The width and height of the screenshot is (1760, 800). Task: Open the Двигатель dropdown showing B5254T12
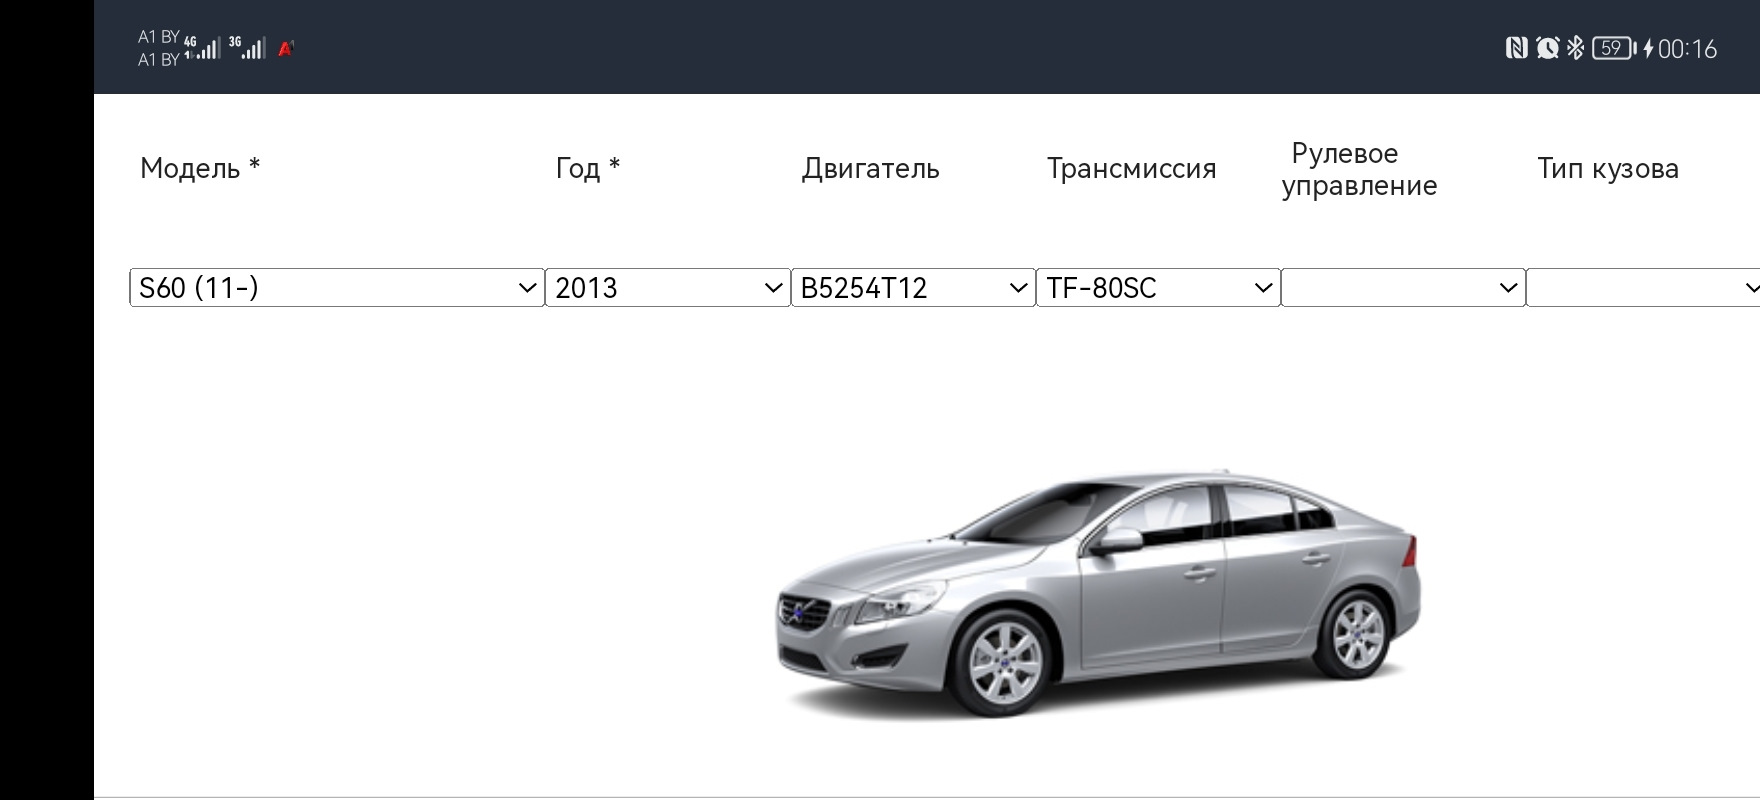913,288
